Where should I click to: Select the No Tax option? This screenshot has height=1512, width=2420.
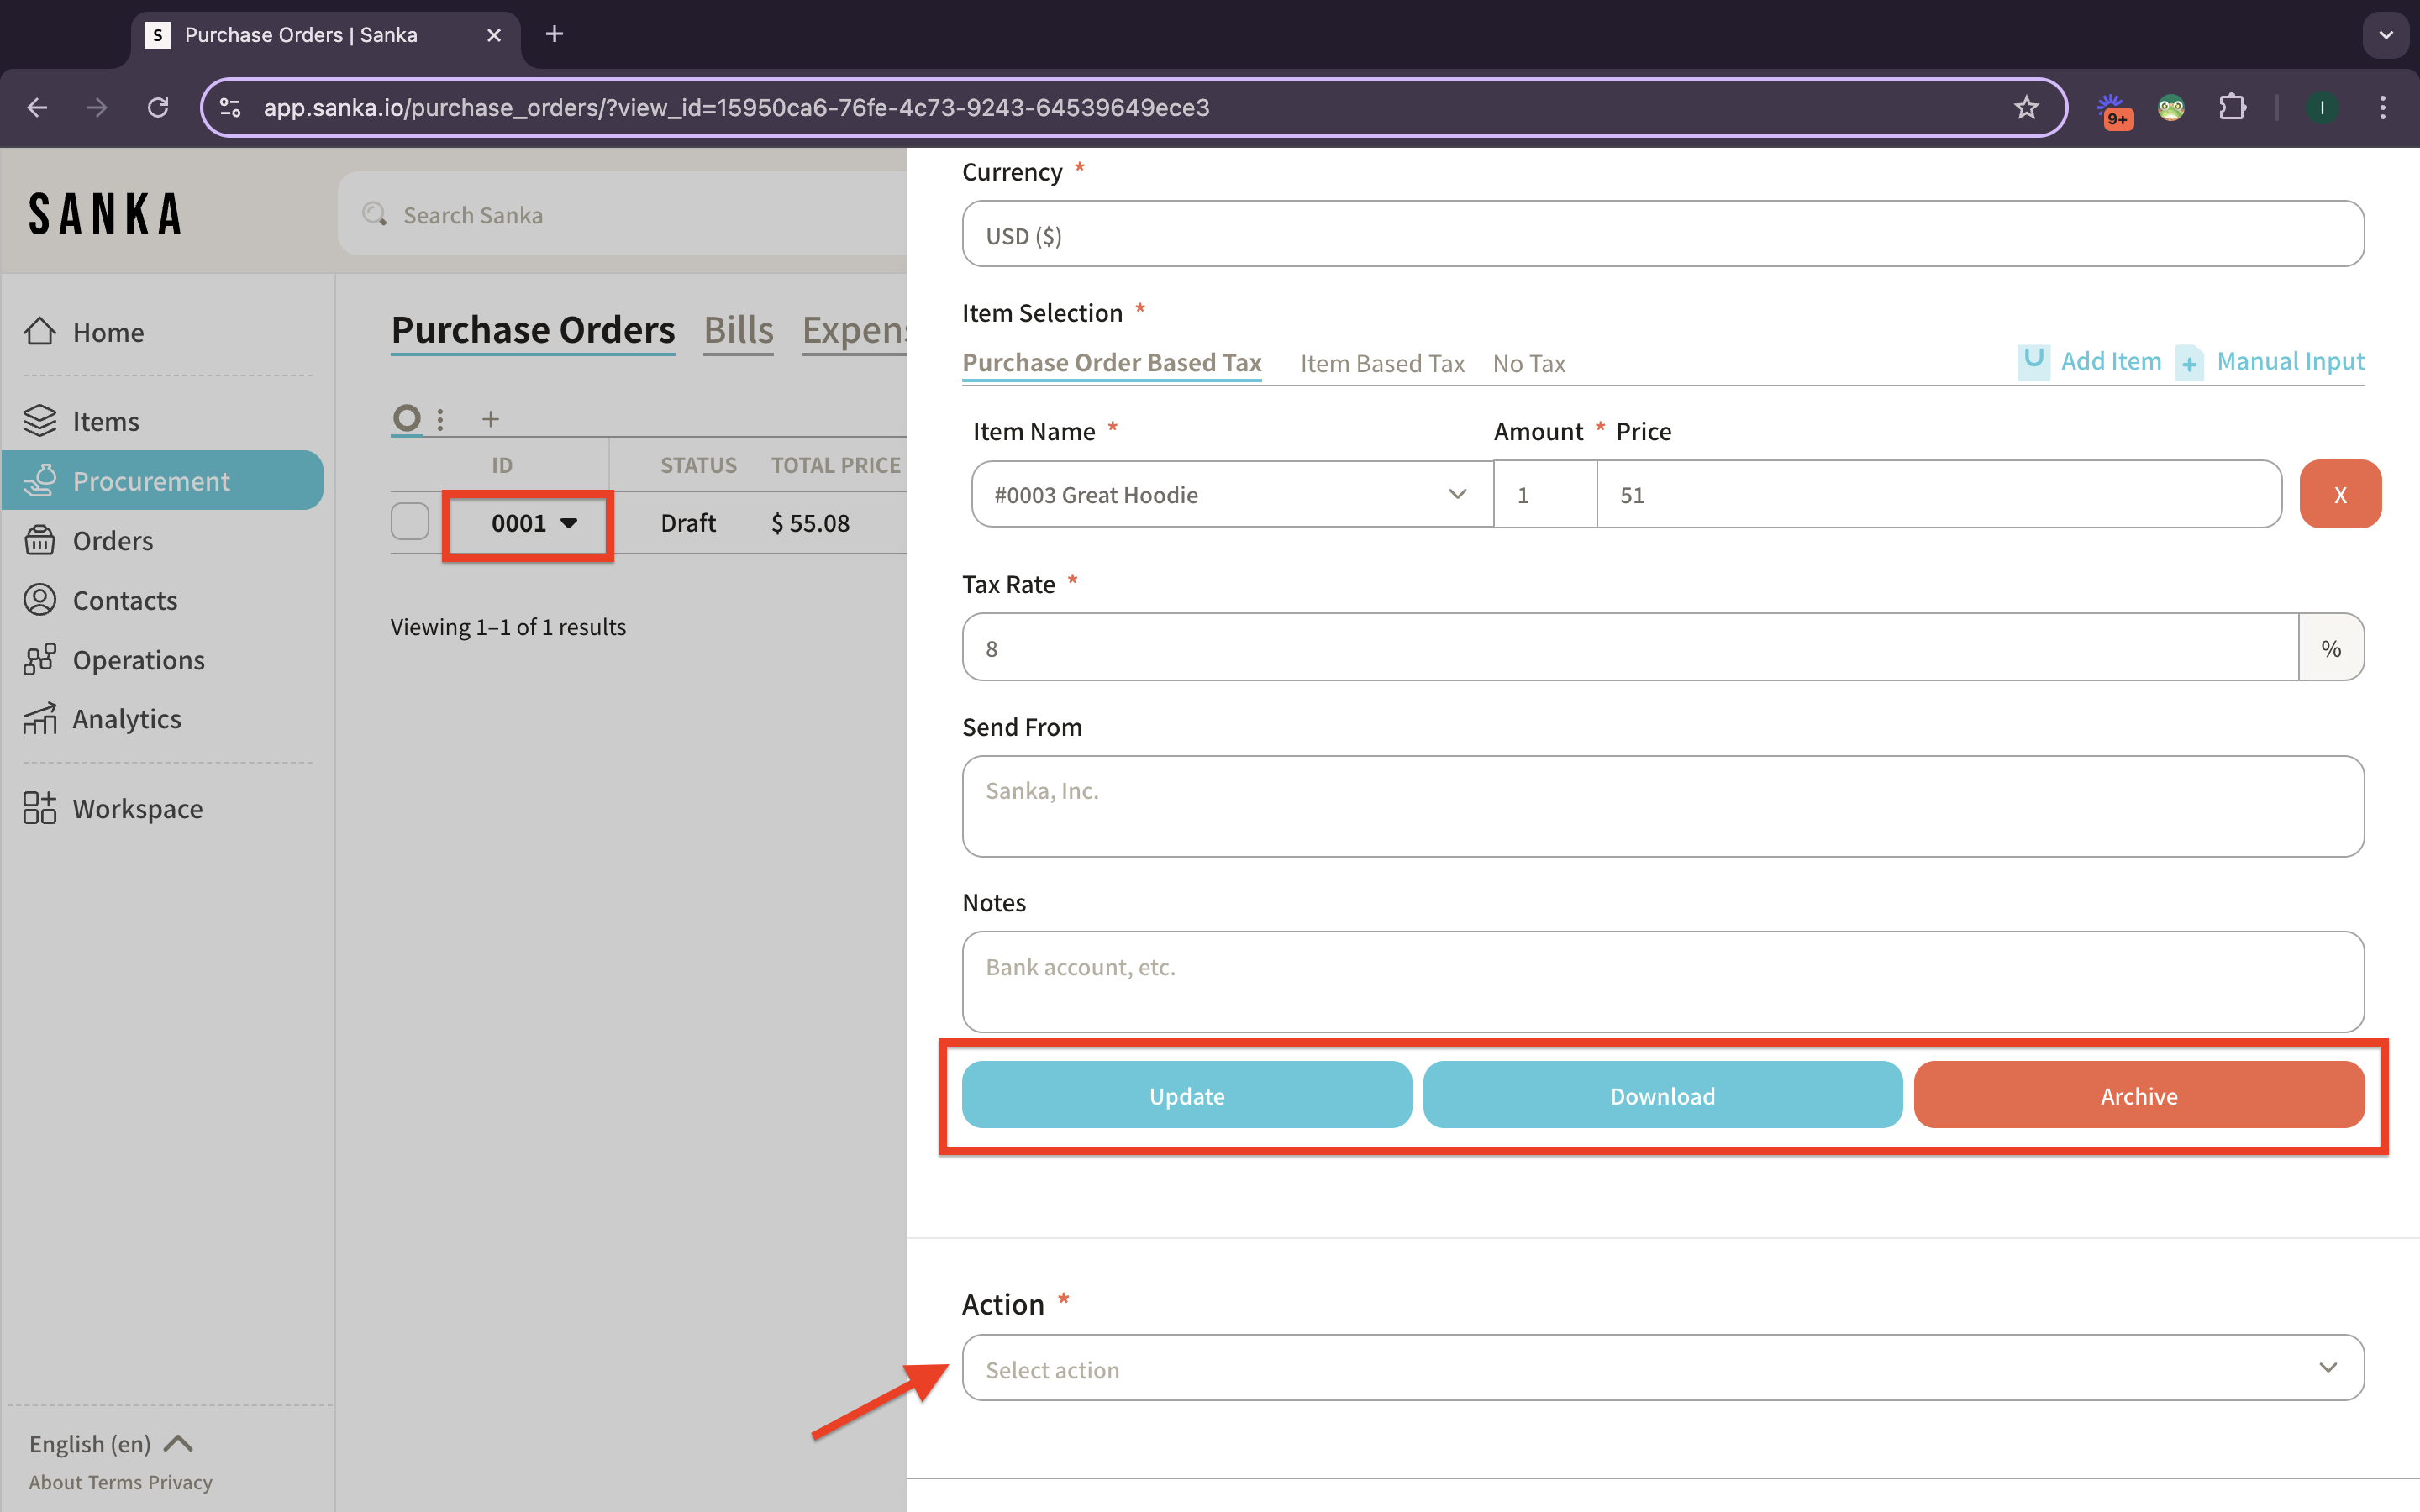1528,364
